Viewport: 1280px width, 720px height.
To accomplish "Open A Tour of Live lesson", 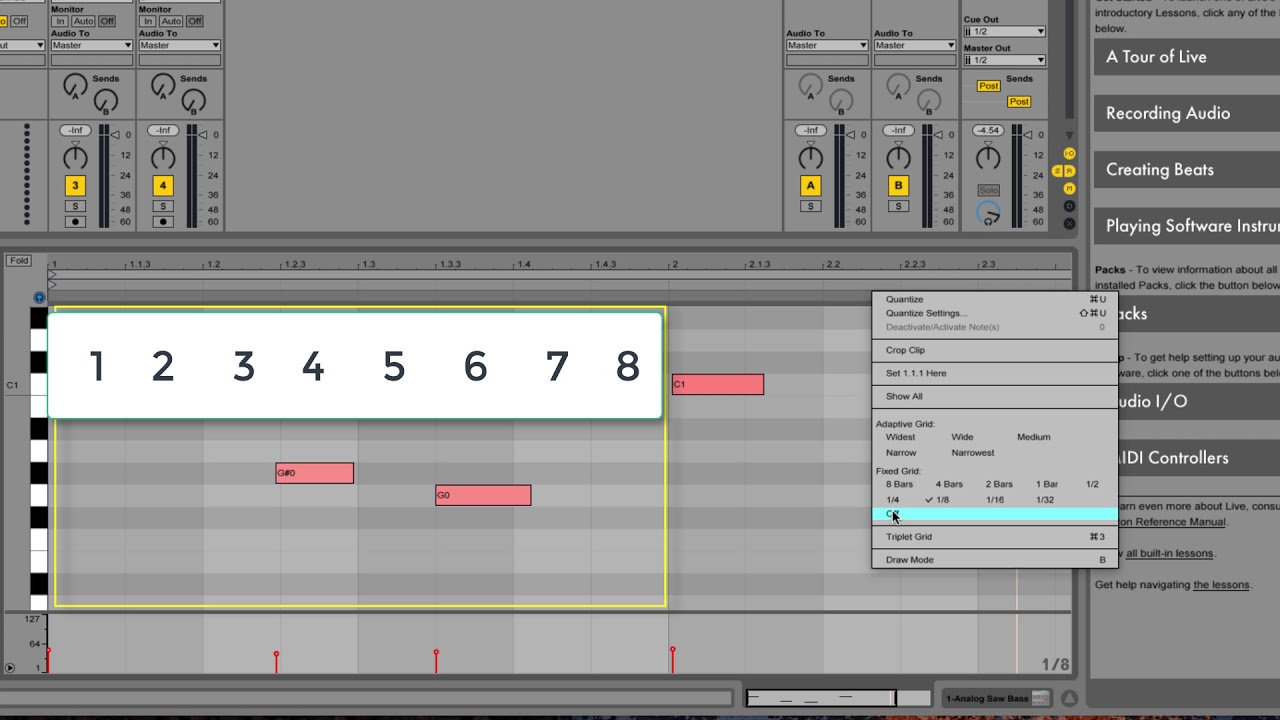I will point(1186,57).
